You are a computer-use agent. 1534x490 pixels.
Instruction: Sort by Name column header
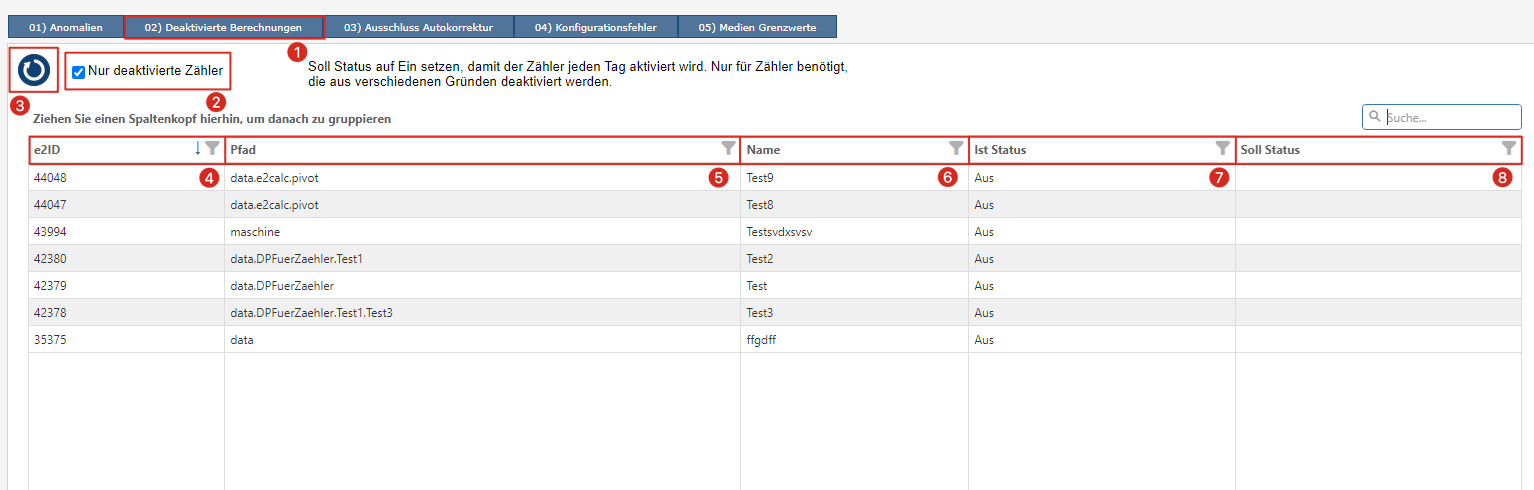pyautogui.click(x=763, y=150)
